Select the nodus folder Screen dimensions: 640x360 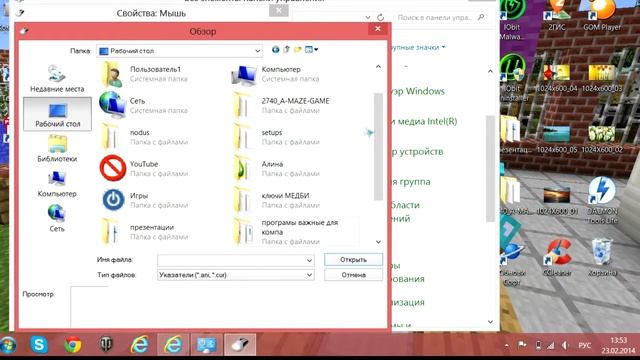pyautogui.click(x=144, y=137)
